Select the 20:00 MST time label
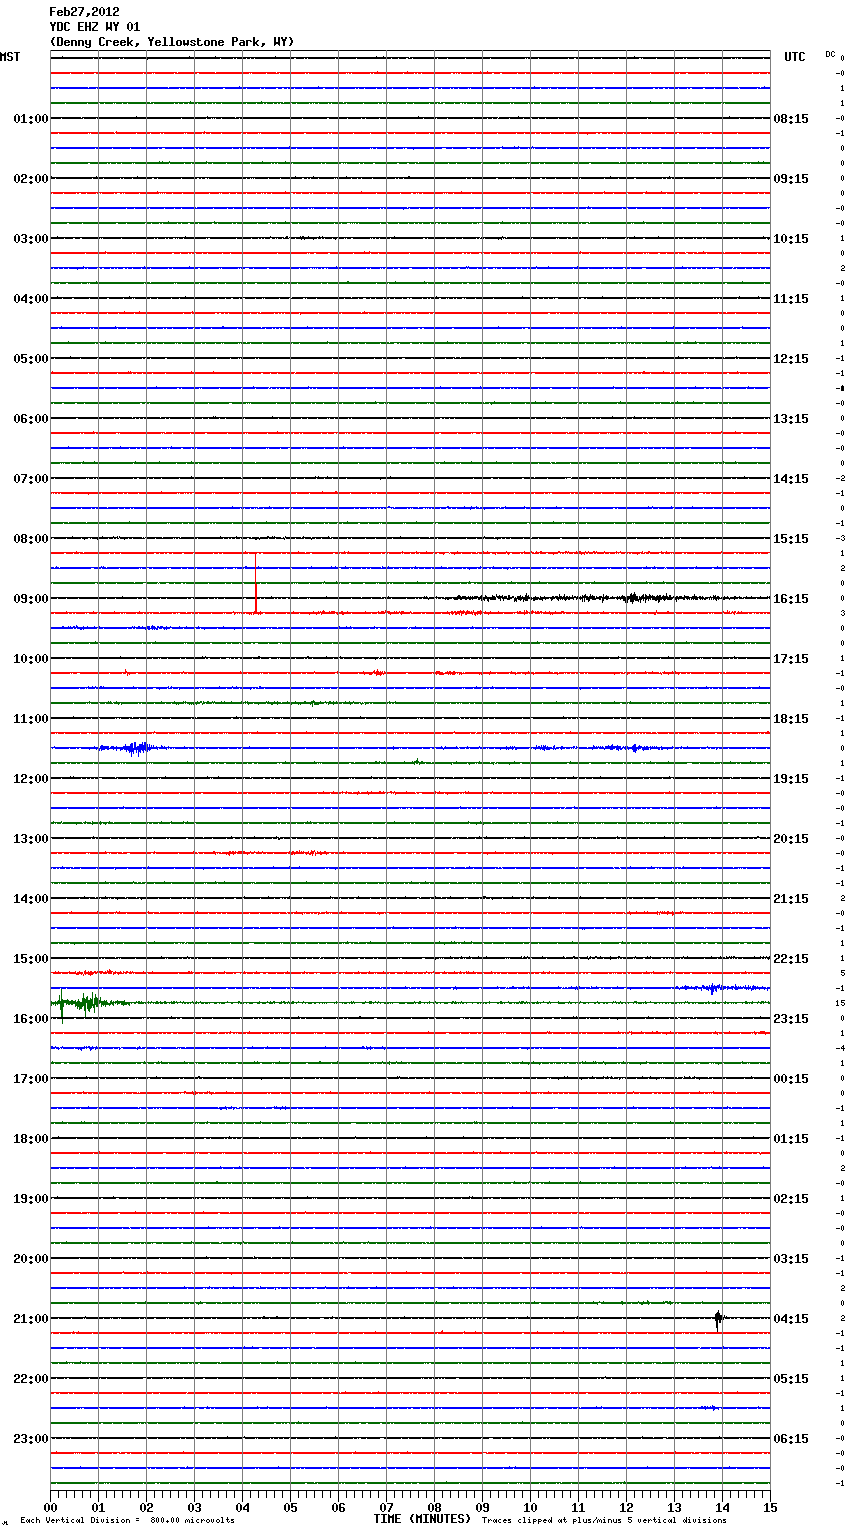Image resolution: width=850 pixels, height=1534 pixels. click(30, 1259)
